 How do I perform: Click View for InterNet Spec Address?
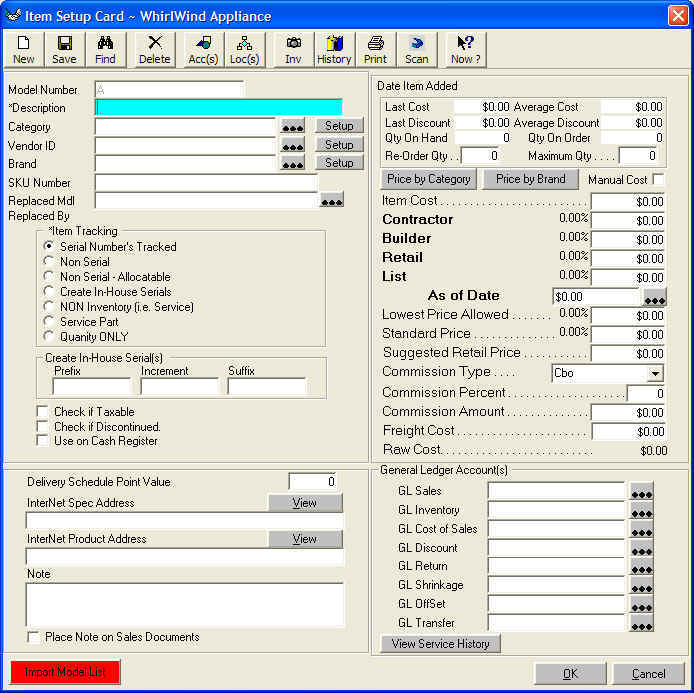(x=305, y=503)
